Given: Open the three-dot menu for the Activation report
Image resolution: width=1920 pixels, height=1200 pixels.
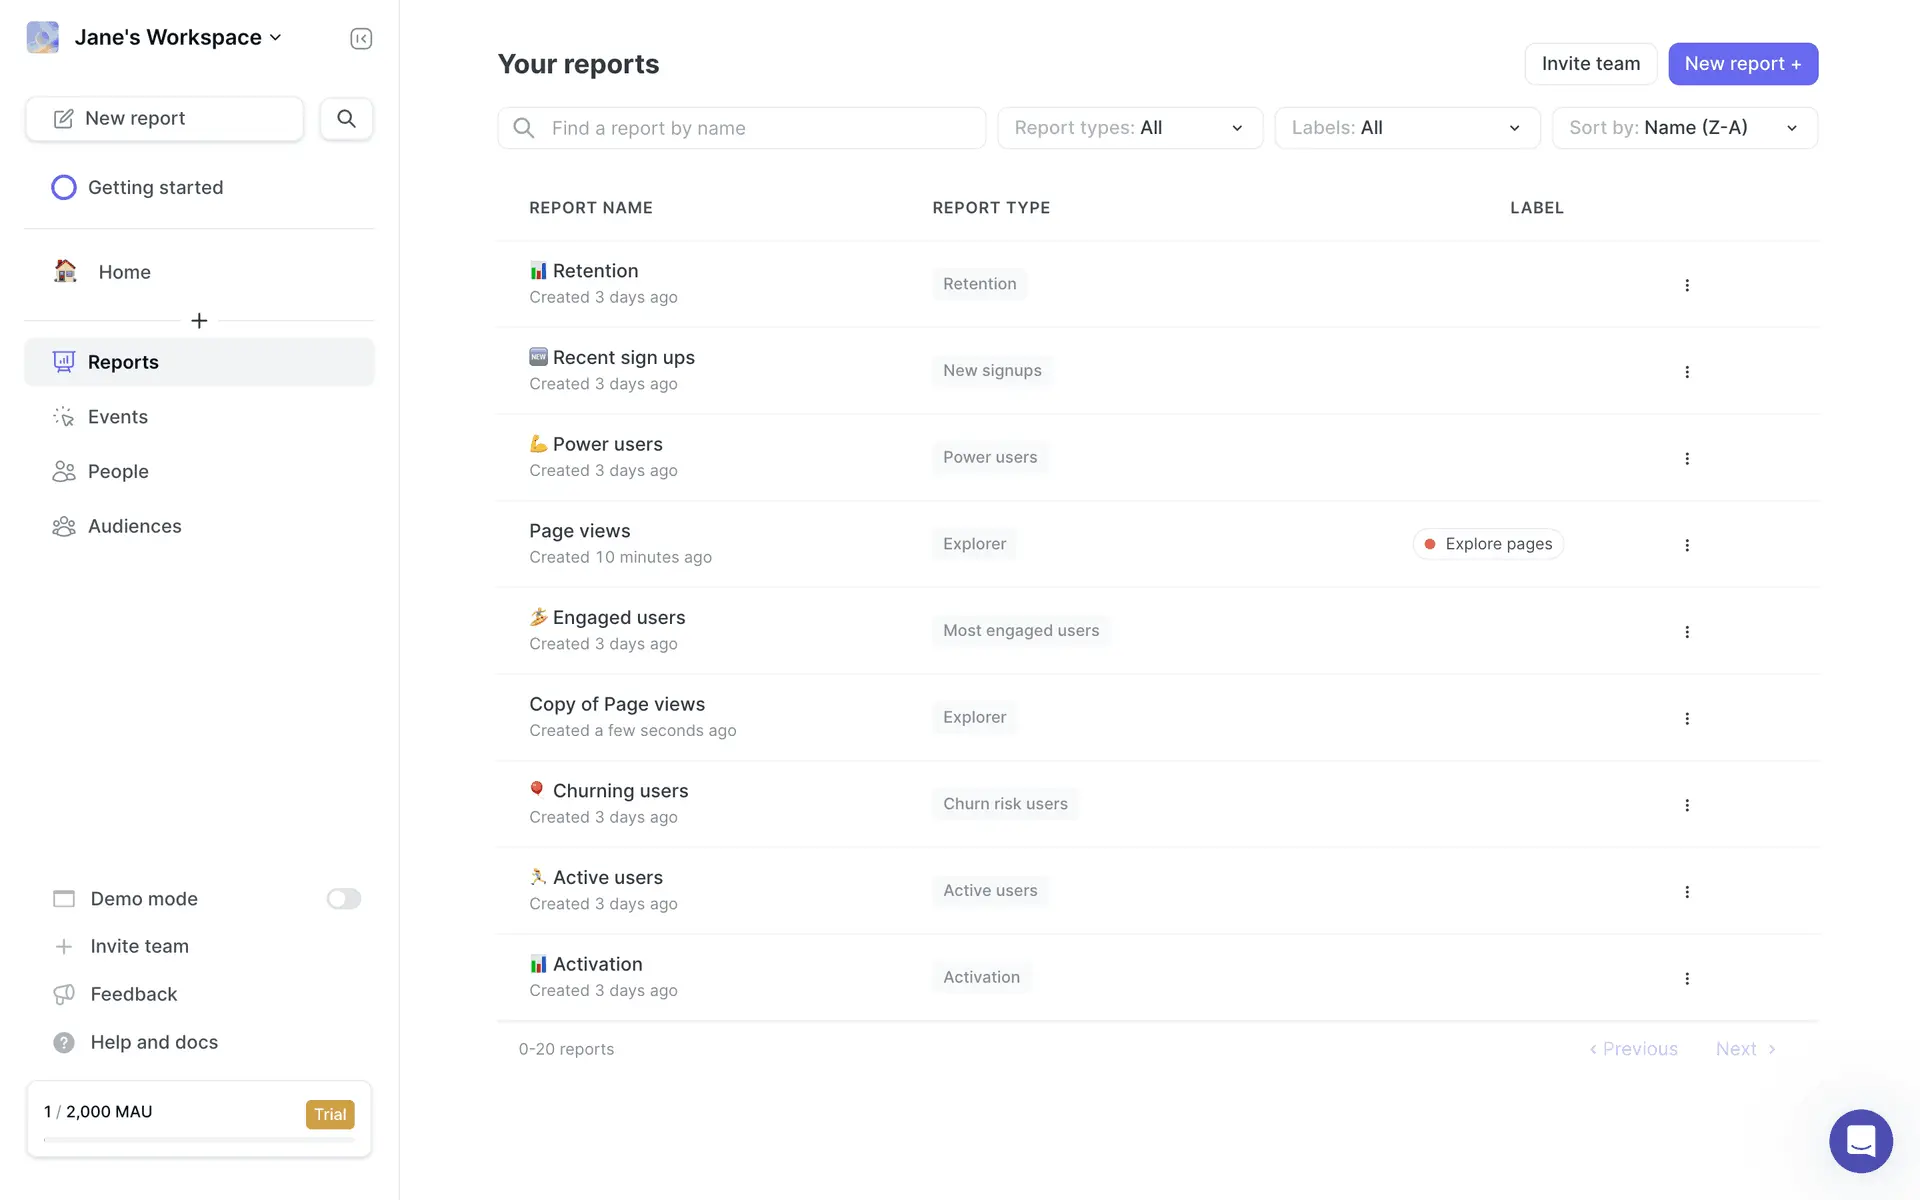Looking at the screenshot, I should (x=1687, y=978).
